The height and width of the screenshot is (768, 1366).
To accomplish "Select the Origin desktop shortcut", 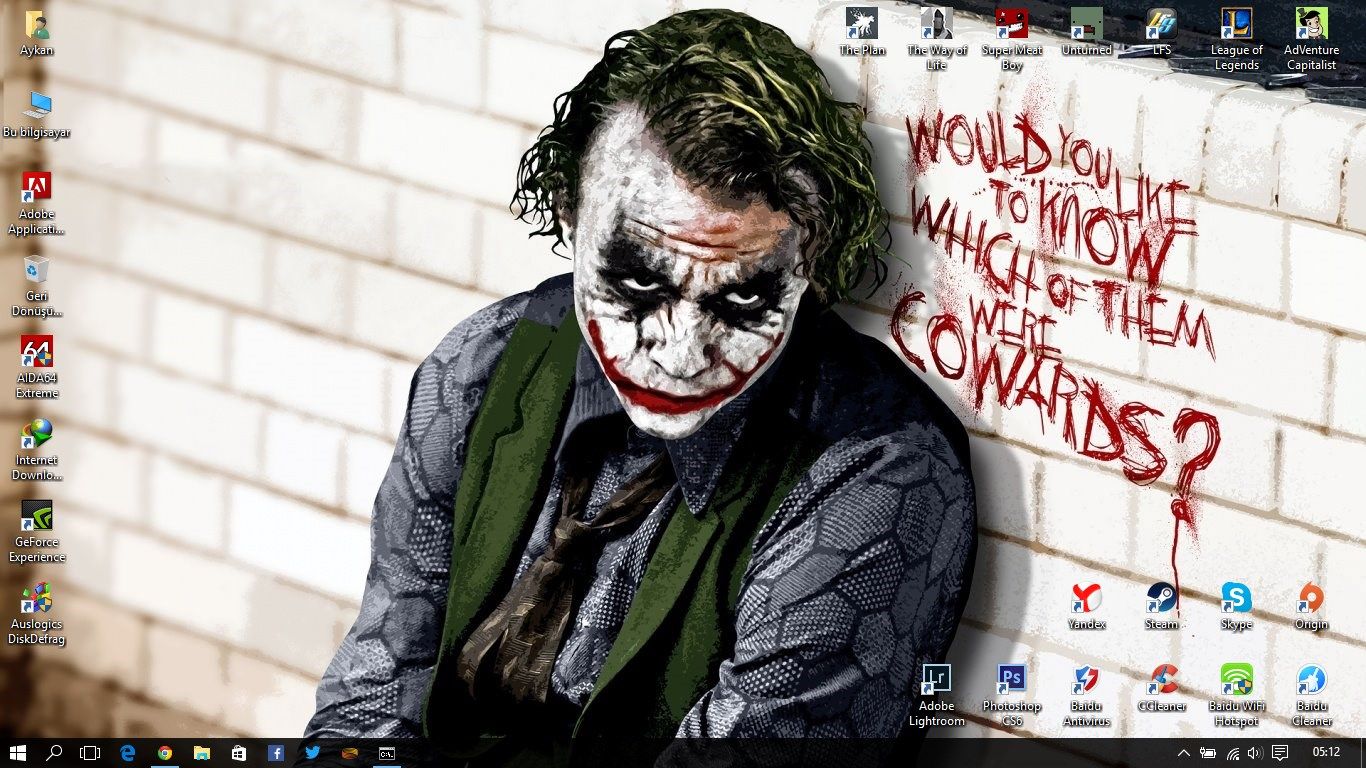I will click(1311, 606).
